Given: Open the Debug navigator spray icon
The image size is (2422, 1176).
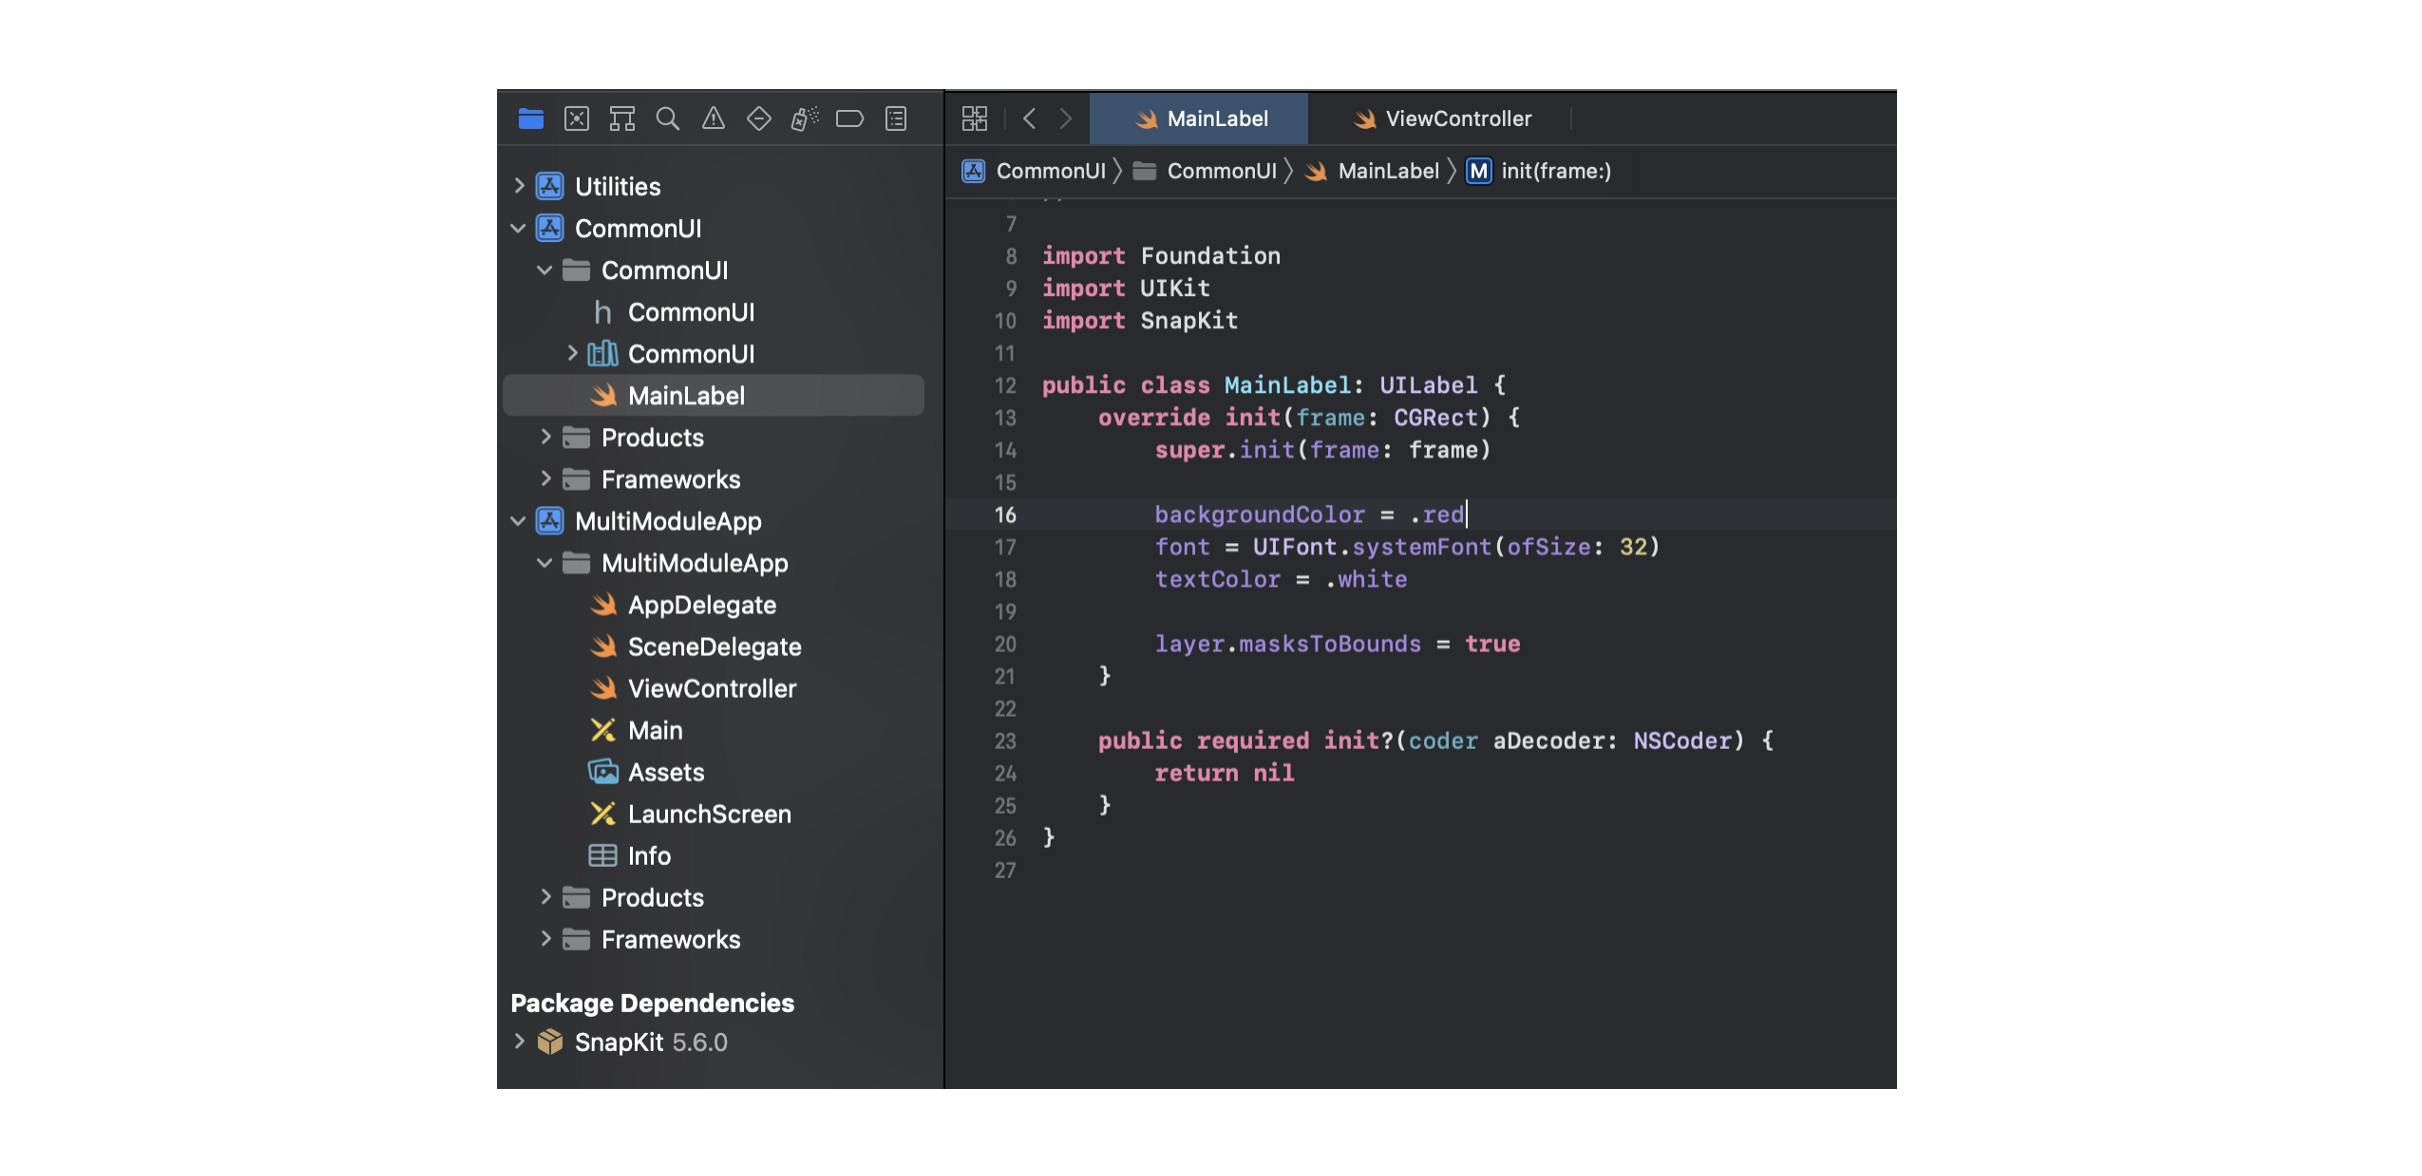Looking at the screenshot, I should pyautogui.click(x=804, y=118).
